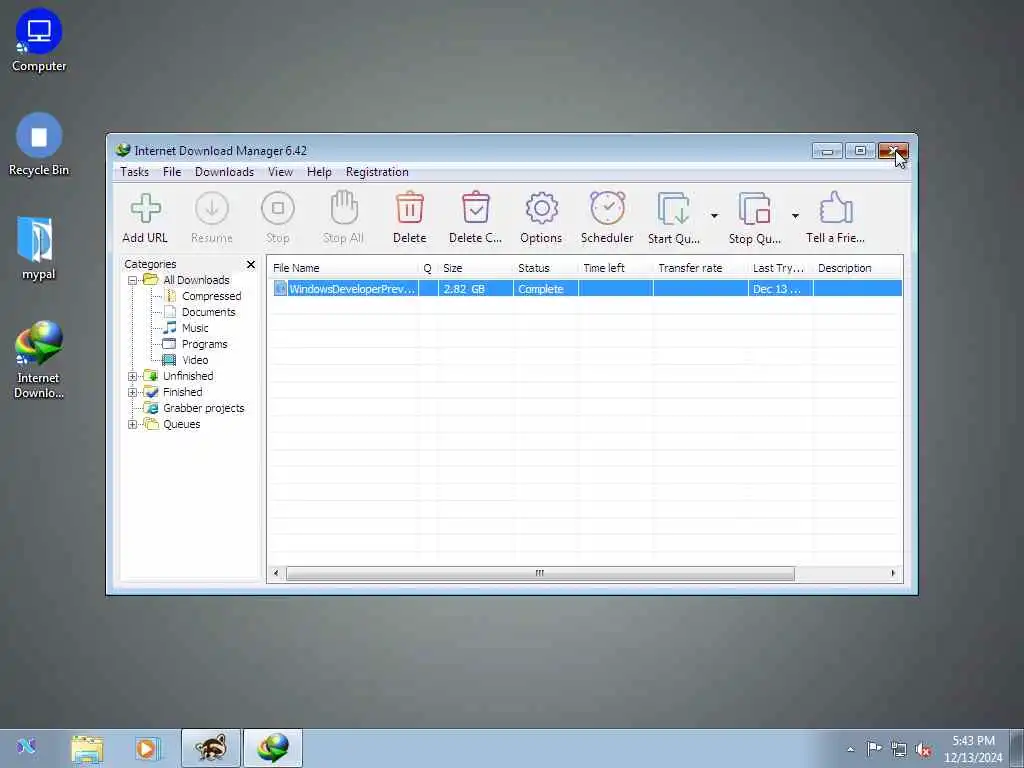This screenshot has width=1024, height=768.
Task: Open Recycle Bin desktop icon
Action: pos(39,145)
